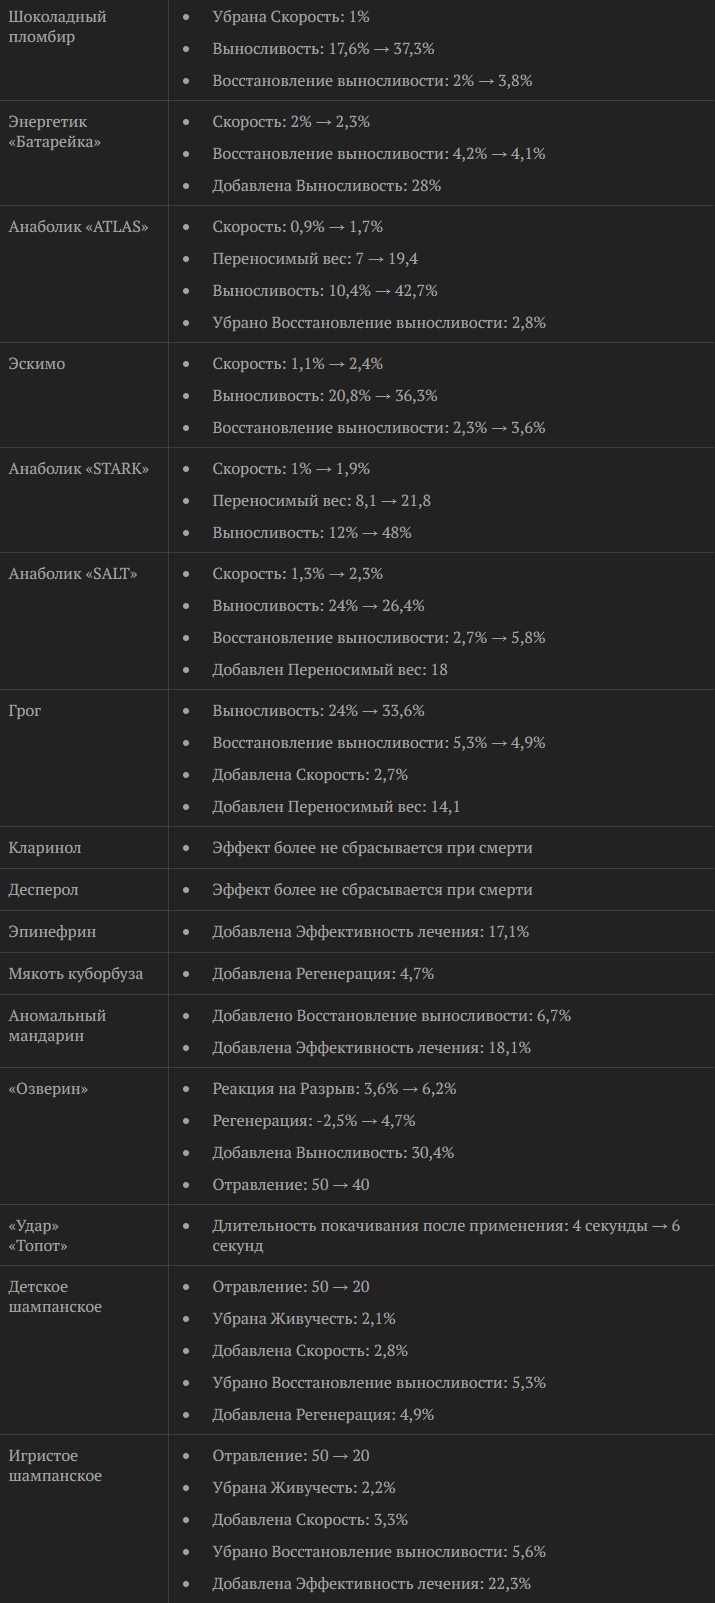Click the "Отравление: 50 → 40" line
Viewport: 715px width, 1603px height.
pos(291,1185)
